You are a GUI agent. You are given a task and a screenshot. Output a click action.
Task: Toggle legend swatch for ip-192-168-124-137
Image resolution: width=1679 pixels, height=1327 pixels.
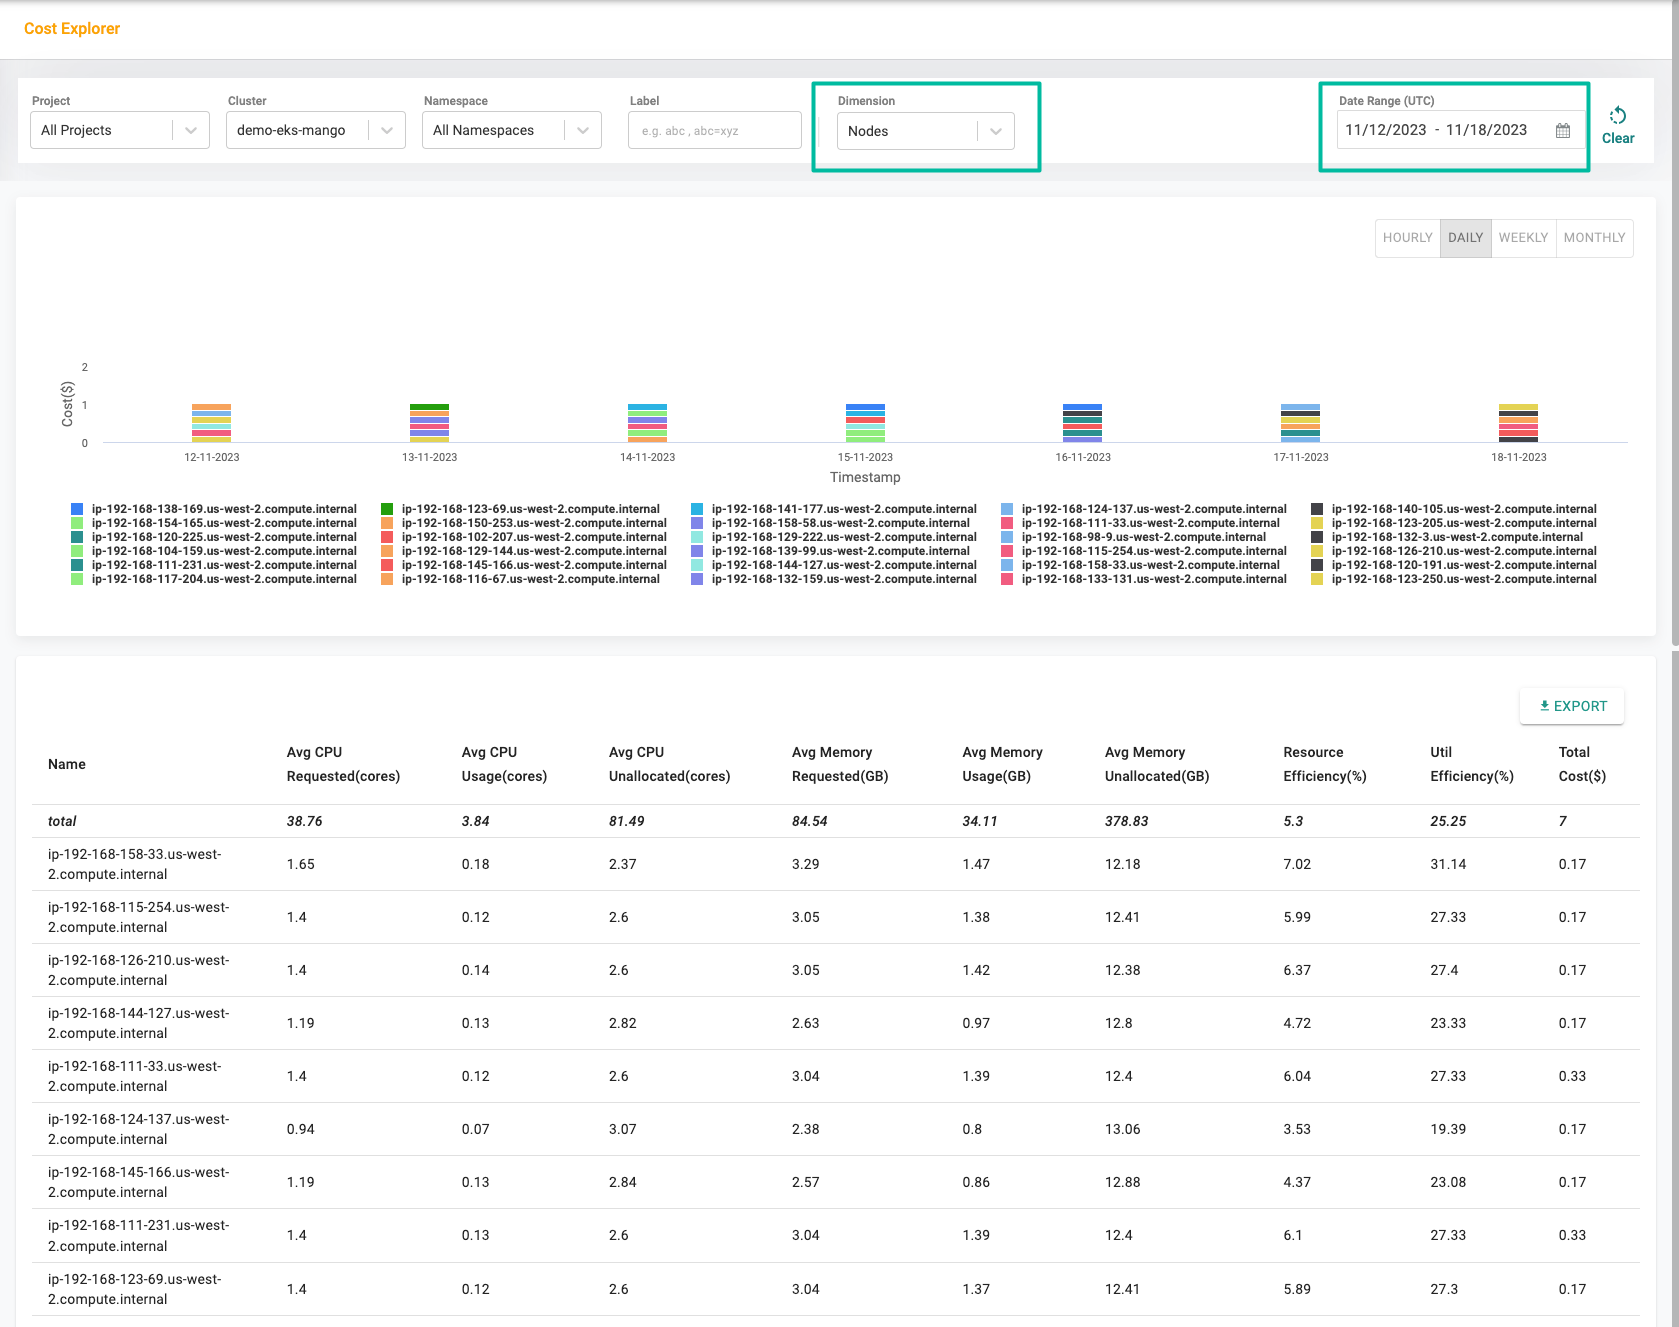(1007, 509)
